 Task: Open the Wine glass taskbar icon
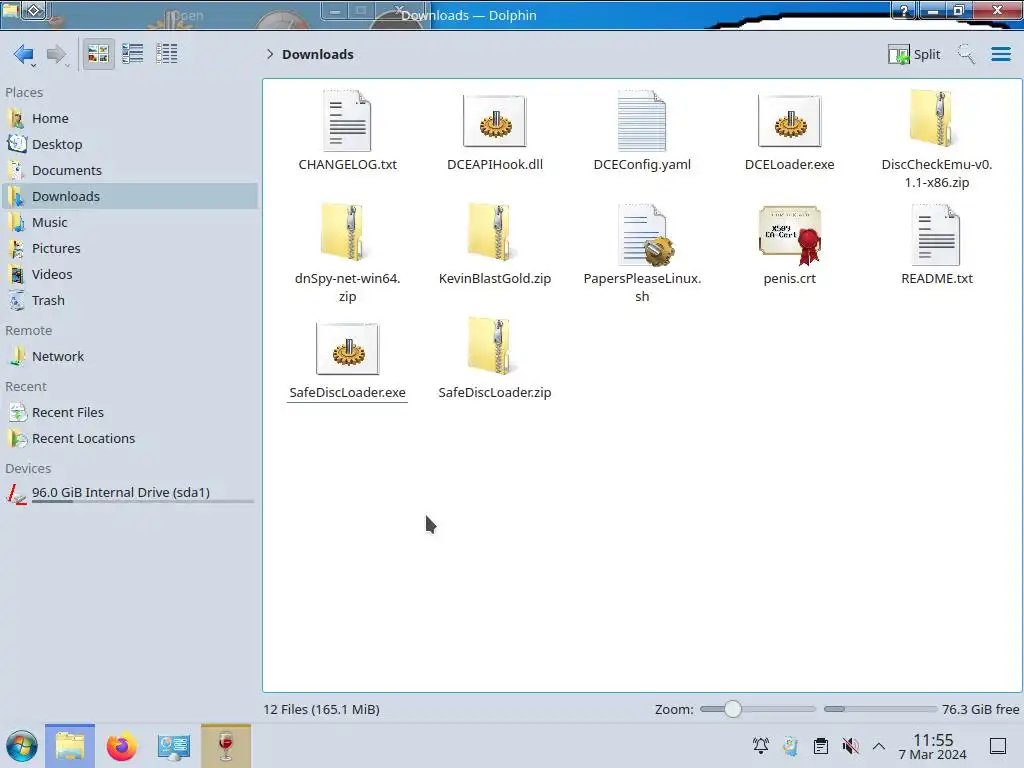(225, 746)
